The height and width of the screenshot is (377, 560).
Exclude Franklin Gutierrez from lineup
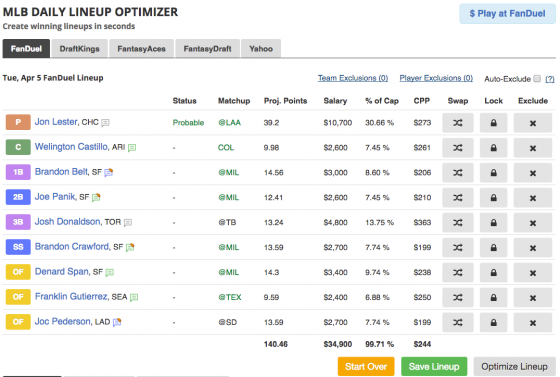point(532,298)
